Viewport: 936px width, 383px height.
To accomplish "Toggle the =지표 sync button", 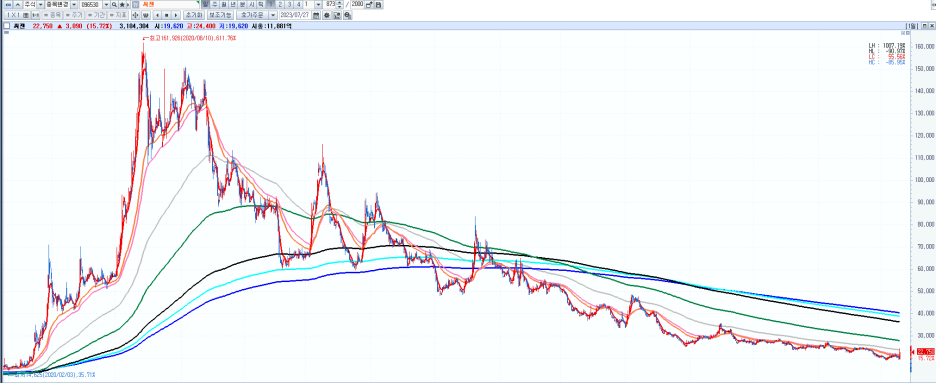I will click(x=118, y=15).
